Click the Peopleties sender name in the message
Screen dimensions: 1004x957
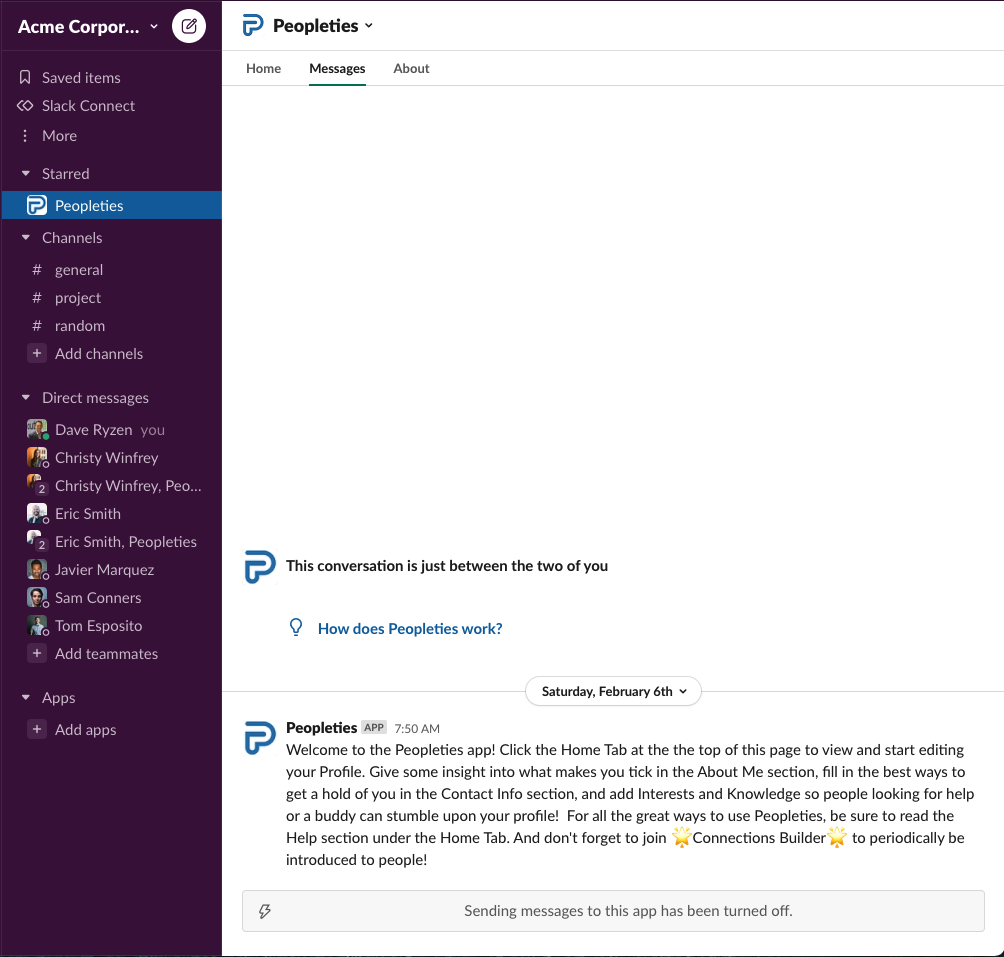click(321, 728)
